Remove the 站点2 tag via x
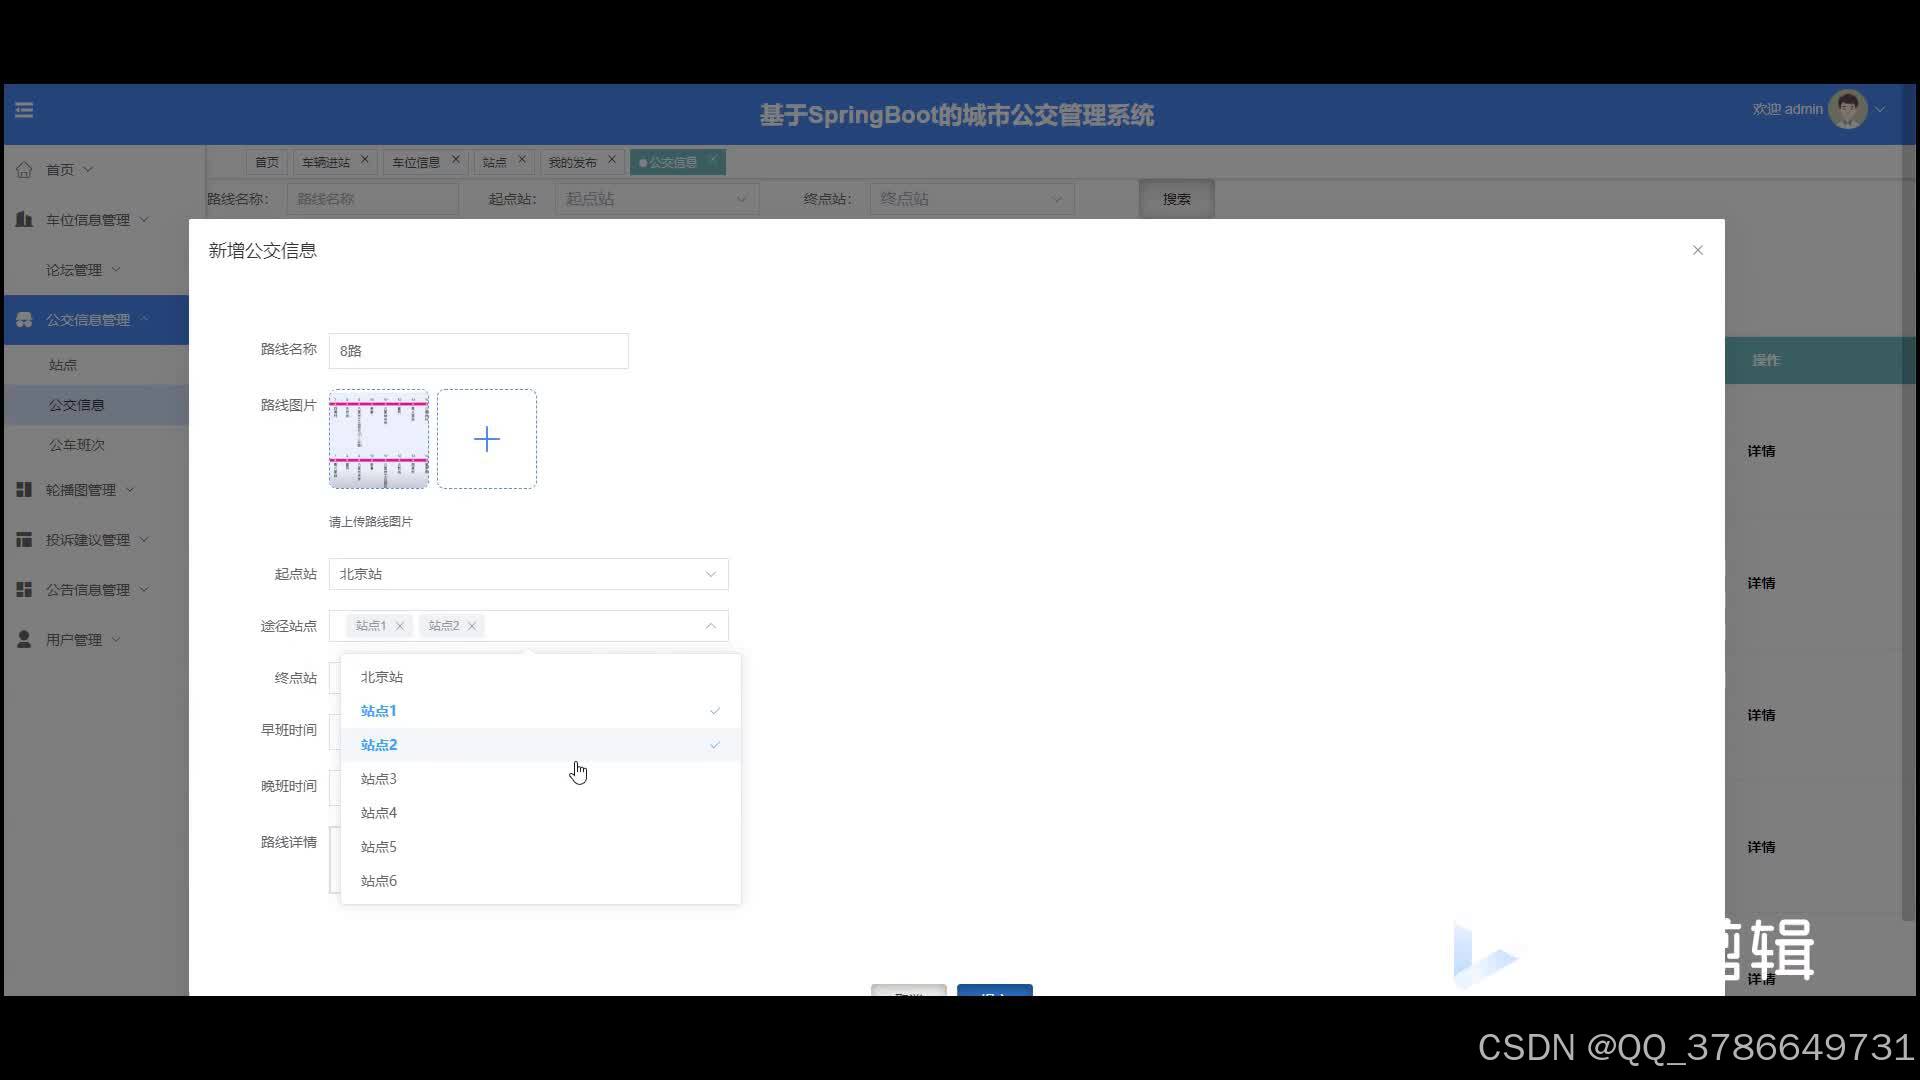This screenshot has height=1080, width=1920. (x=472, y=626)
